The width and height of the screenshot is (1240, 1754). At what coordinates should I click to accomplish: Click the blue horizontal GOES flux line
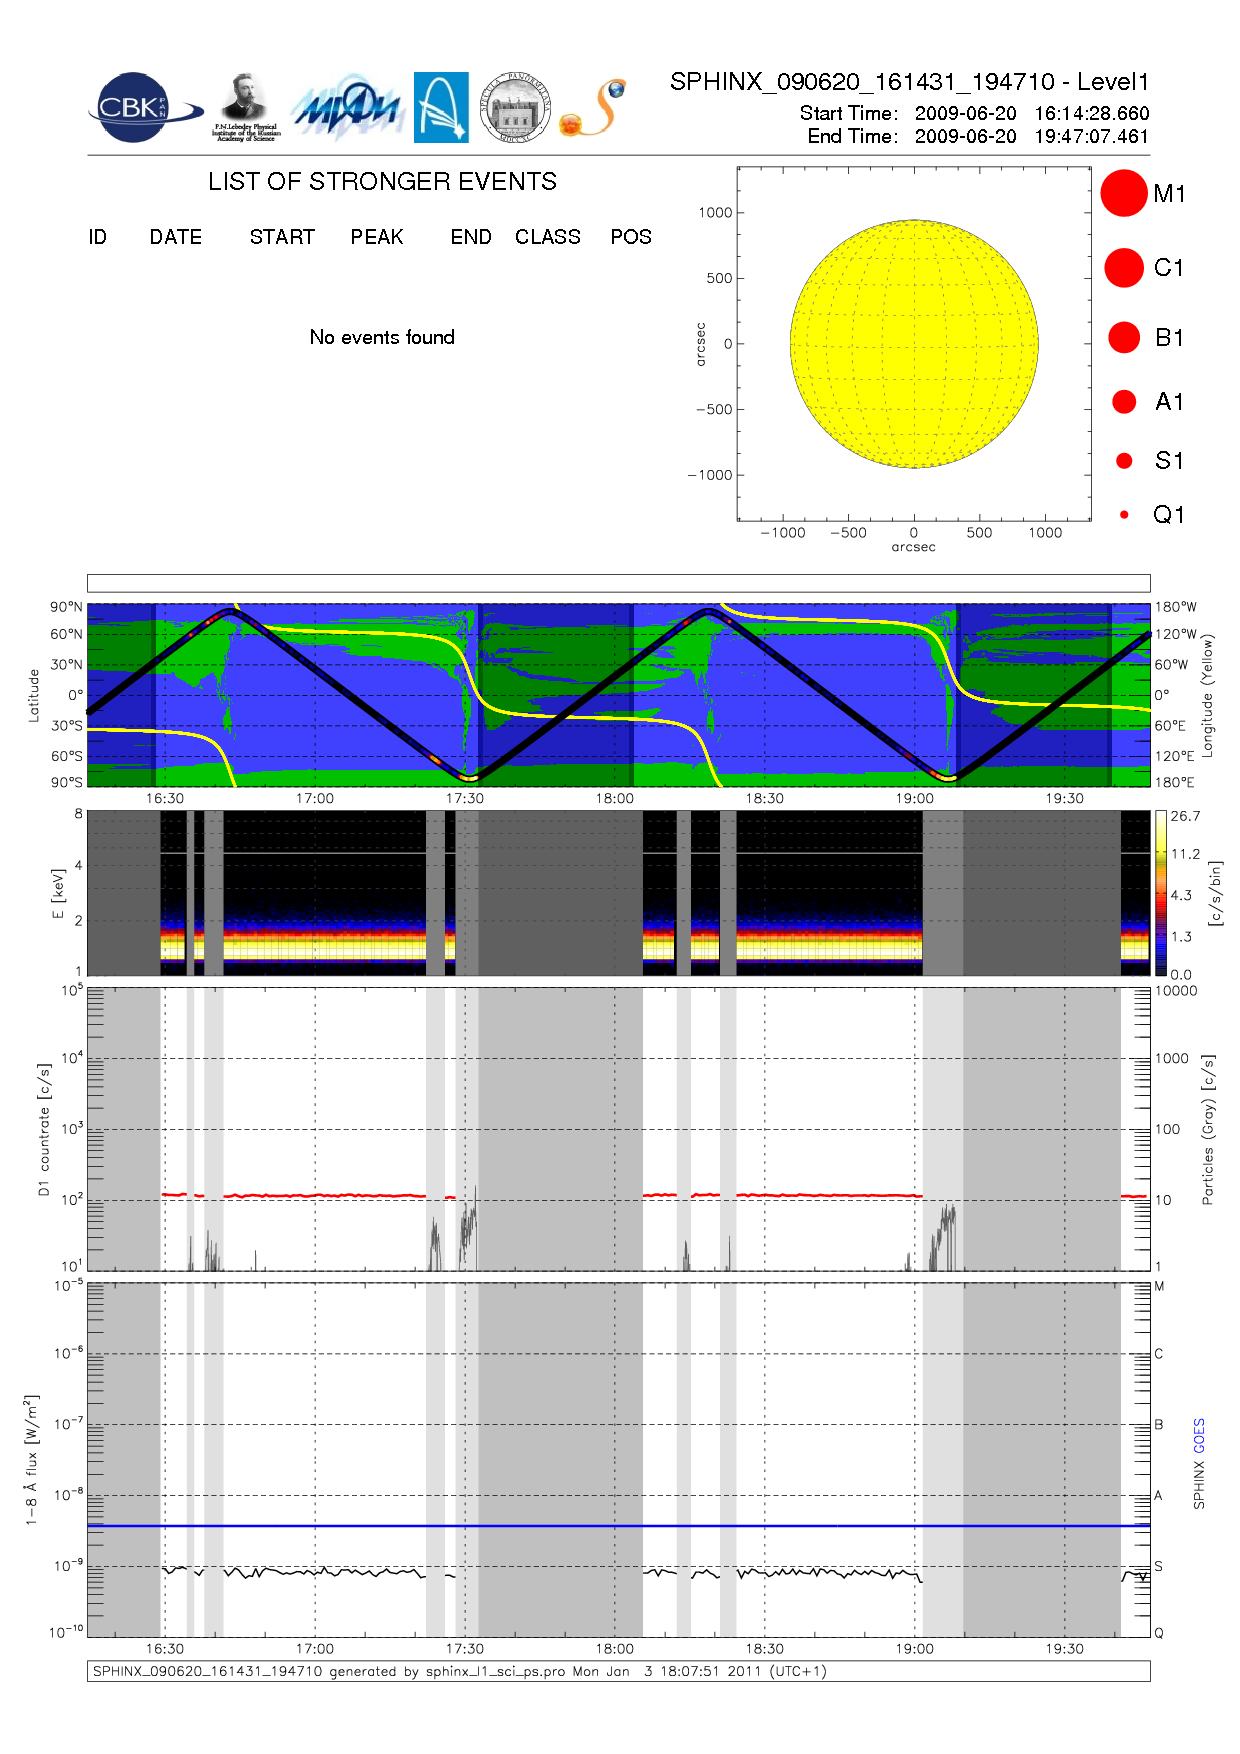(618, 1526)
